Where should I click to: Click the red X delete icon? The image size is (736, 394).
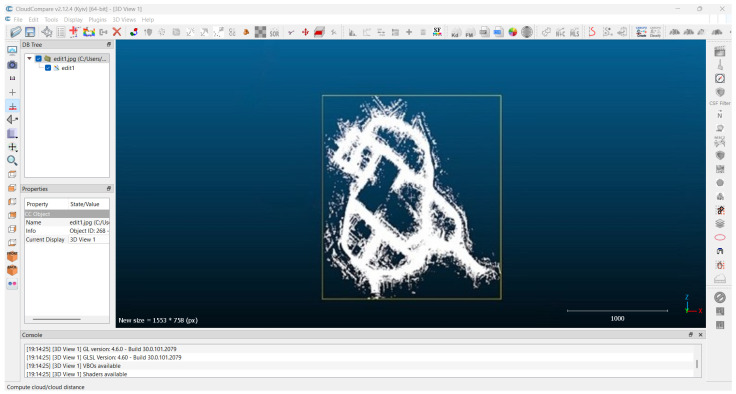(117, 32)
